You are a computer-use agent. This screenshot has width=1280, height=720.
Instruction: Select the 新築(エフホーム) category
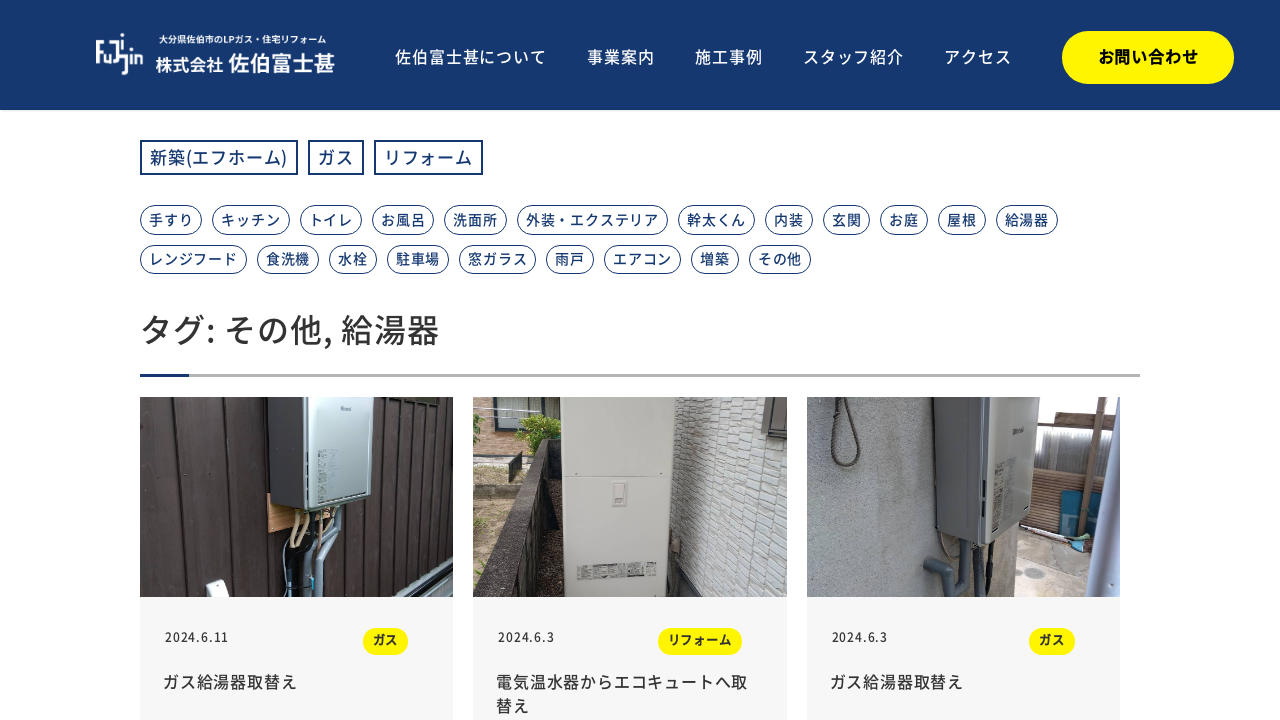pyautogui.click(x=219, y=158)
